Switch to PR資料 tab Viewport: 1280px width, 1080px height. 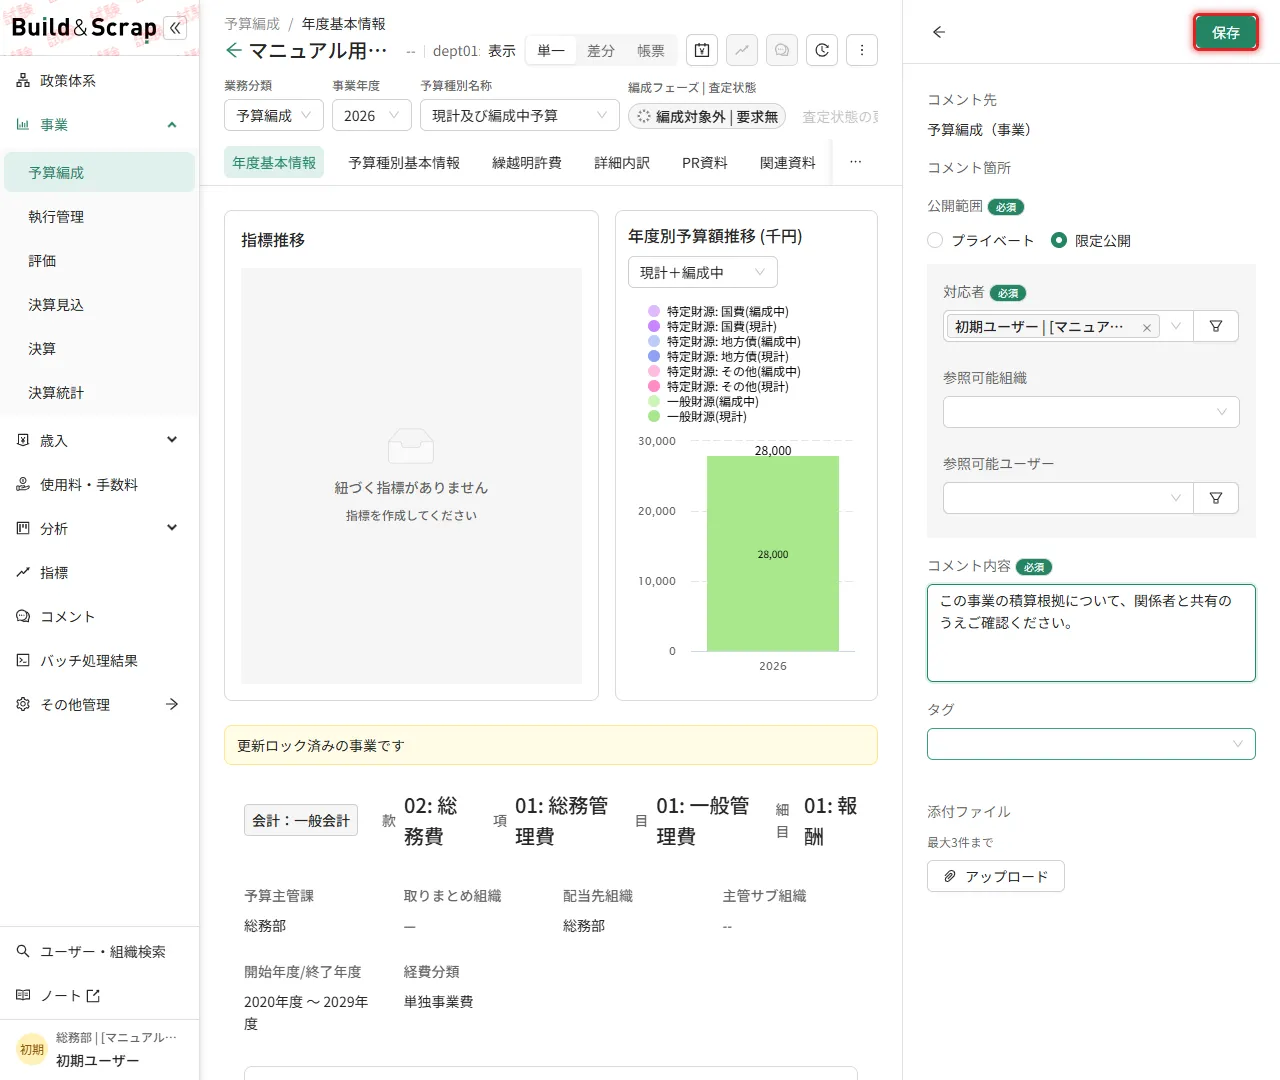pos(705,163)
